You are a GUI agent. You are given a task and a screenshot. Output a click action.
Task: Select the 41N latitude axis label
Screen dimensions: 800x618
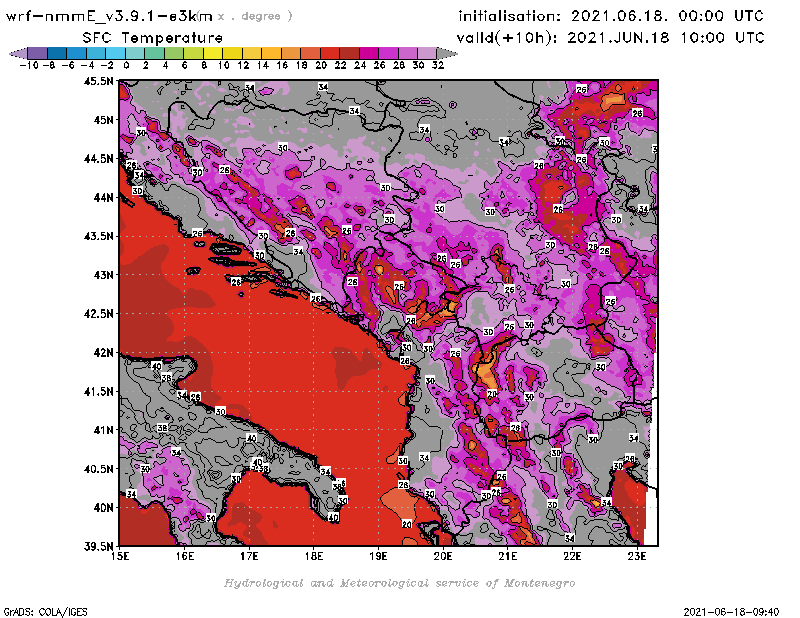click(x=103, y=430)
